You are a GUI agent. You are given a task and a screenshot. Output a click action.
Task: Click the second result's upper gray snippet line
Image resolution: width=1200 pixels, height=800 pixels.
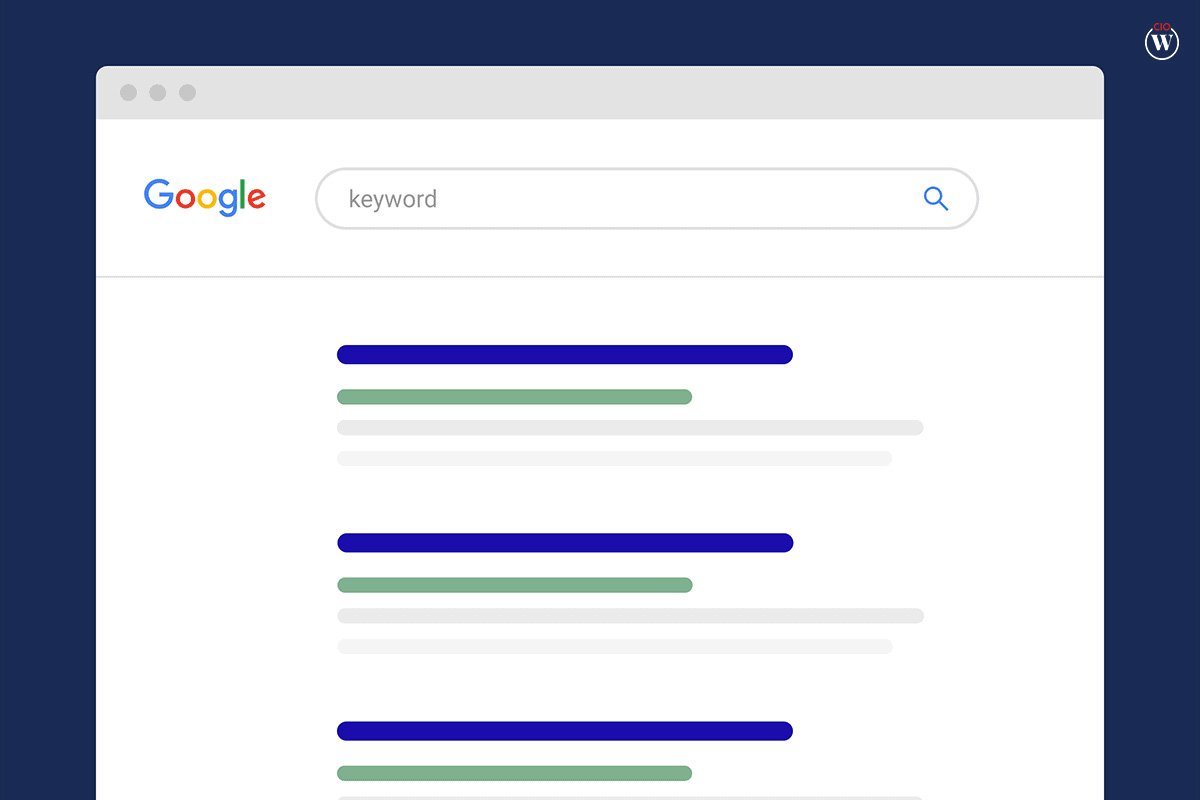point(630,616)
